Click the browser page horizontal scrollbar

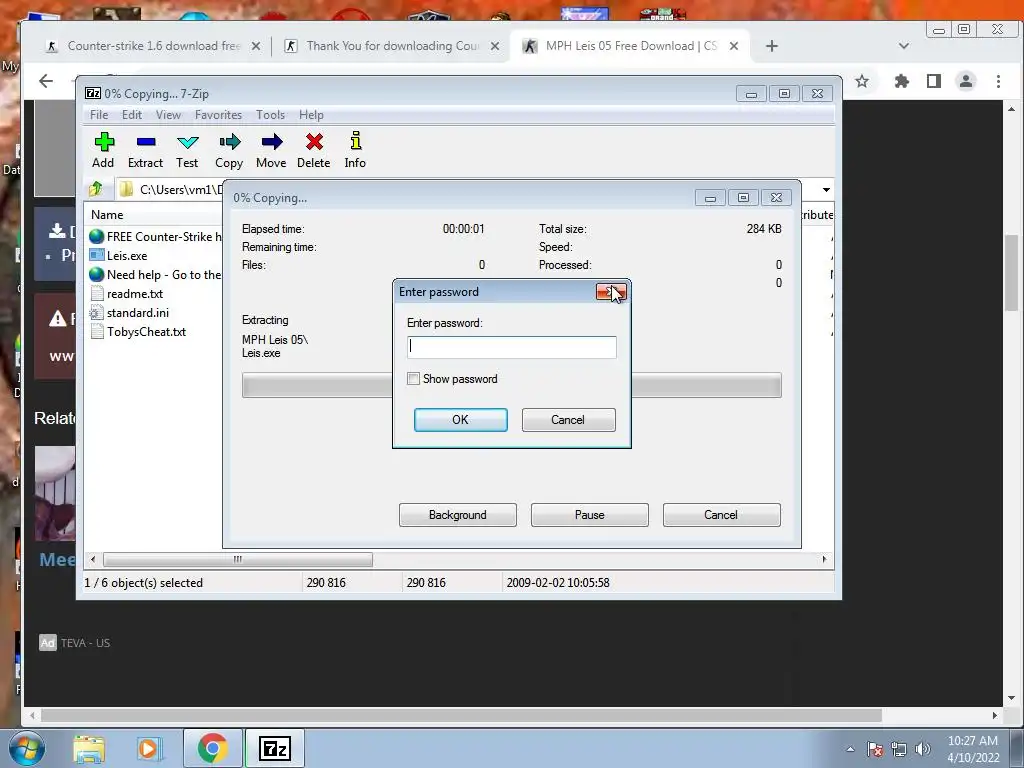click(x=461, y=715)
